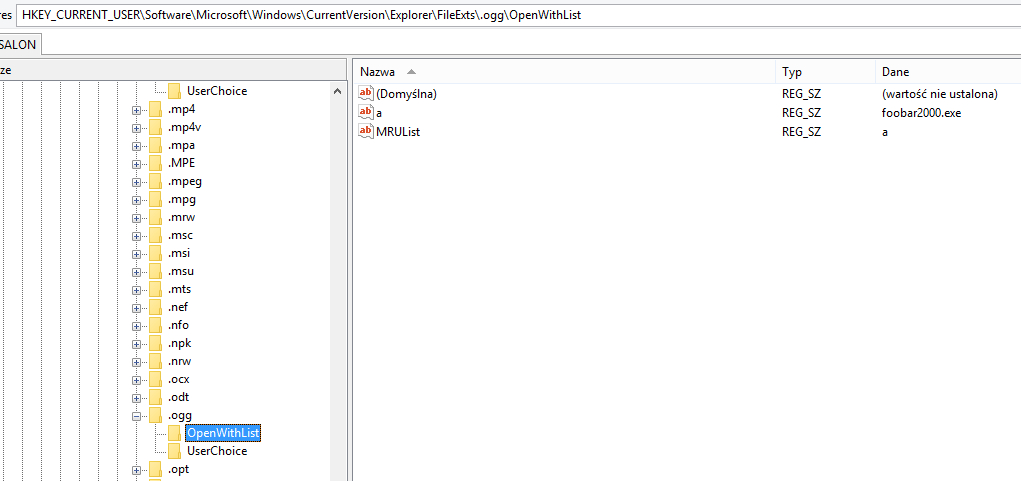Sort values by Dane column header
Image resolution: width=1021 pixels, height=481 pixels.
click(948, 72)
